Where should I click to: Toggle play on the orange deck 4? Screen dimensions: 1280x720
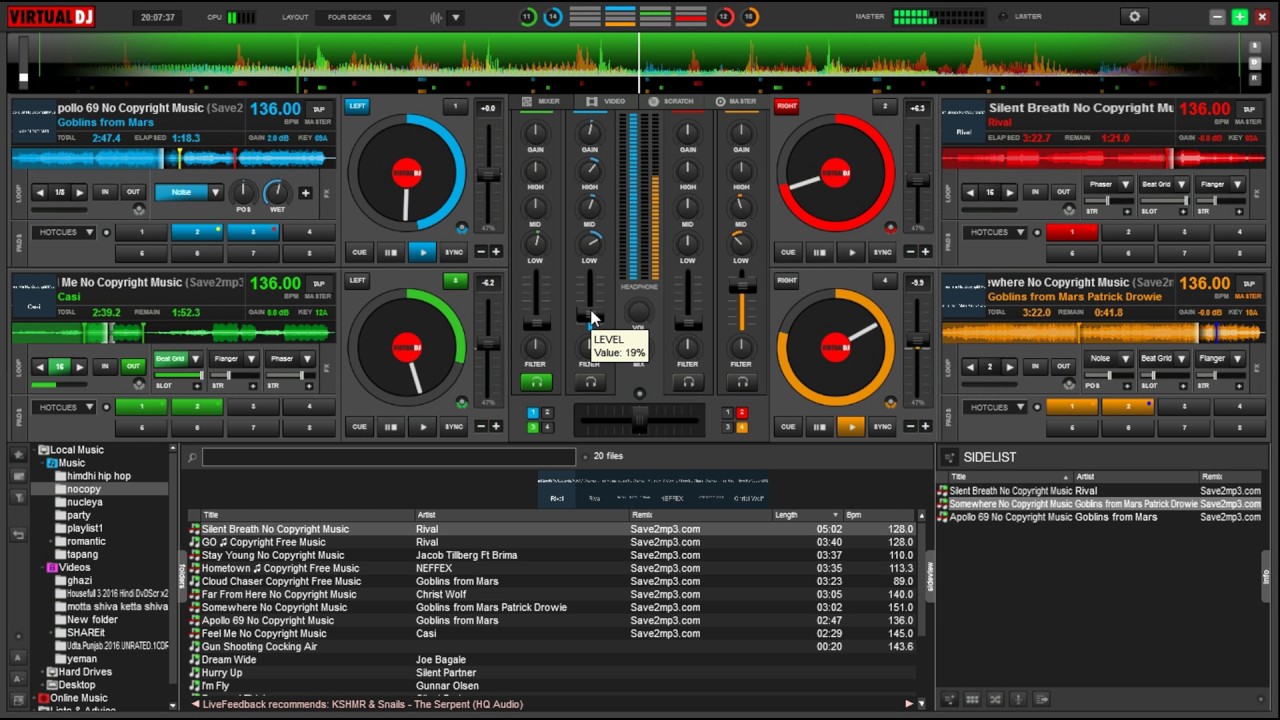pos(851,427)
